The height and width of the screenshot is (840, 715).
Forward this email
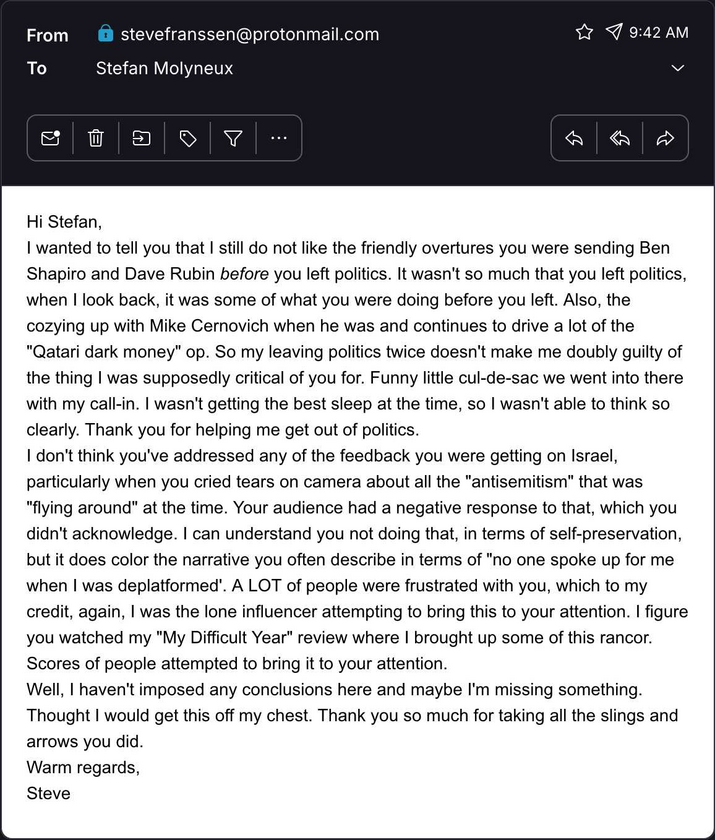point(665,138)
